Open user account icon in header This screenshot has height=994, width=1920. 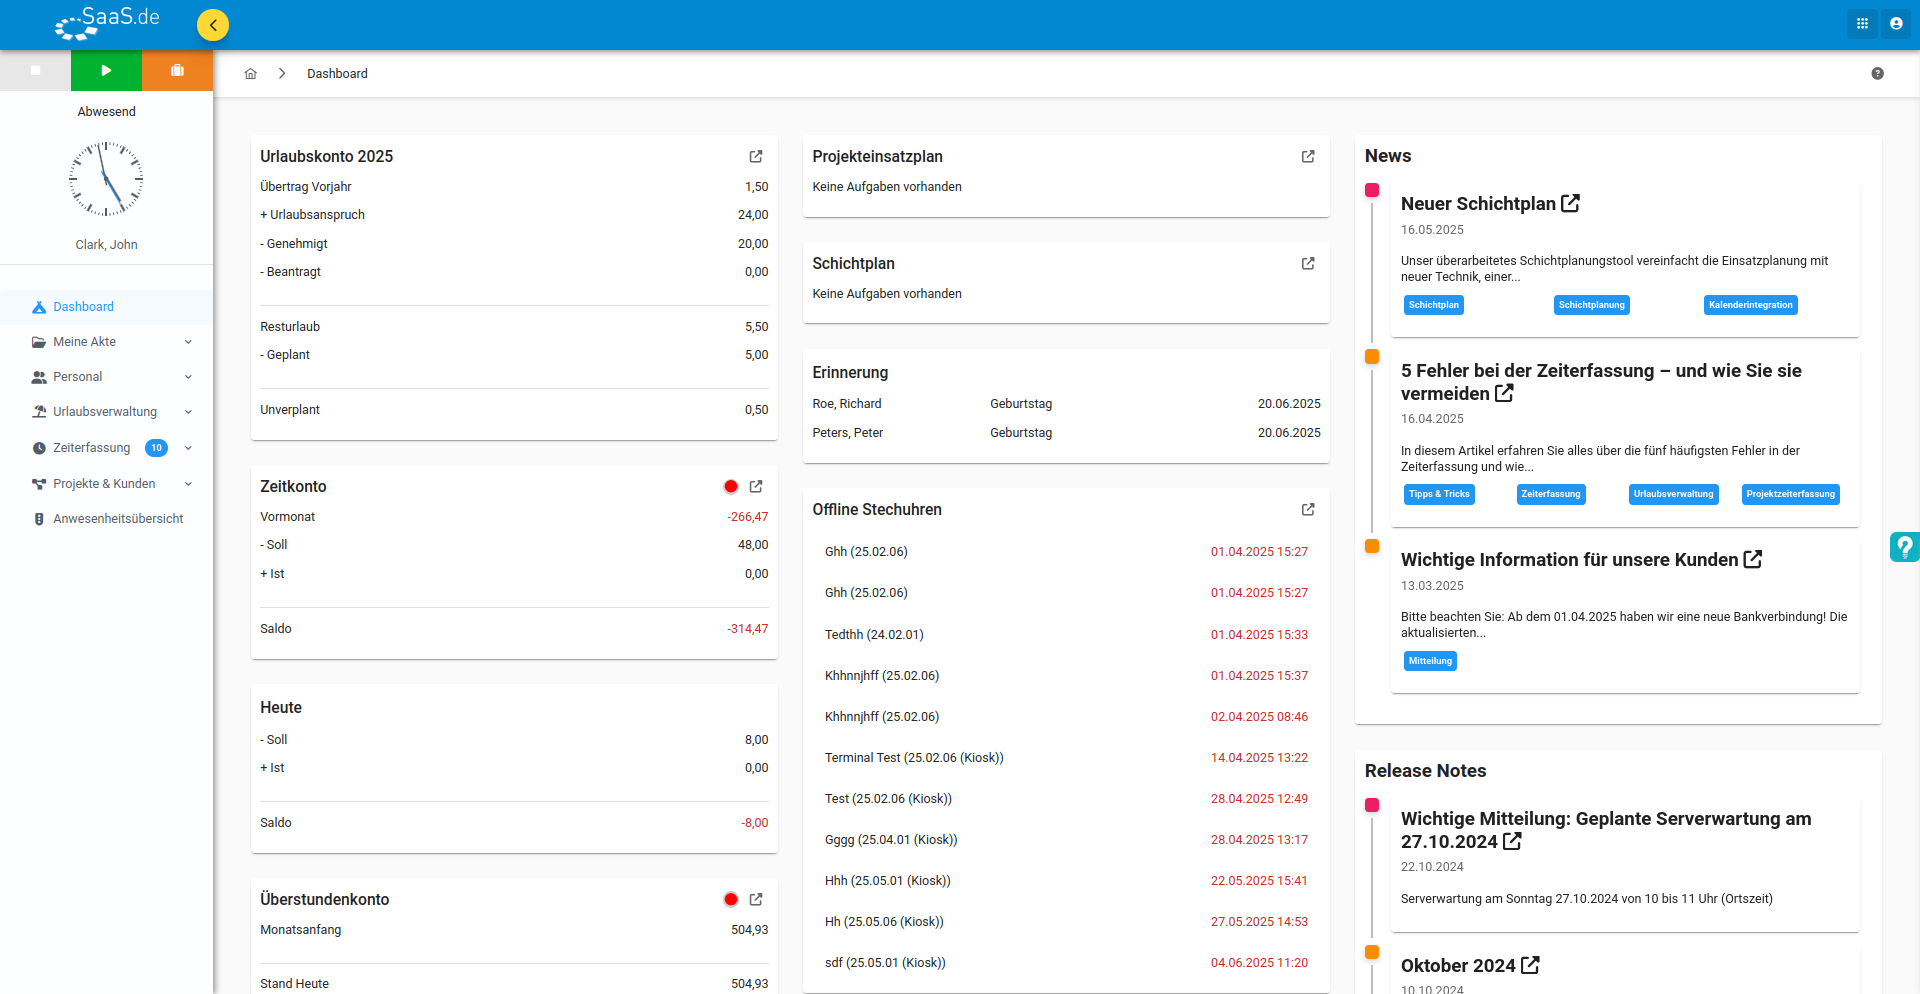click(x=1896, y=24)
